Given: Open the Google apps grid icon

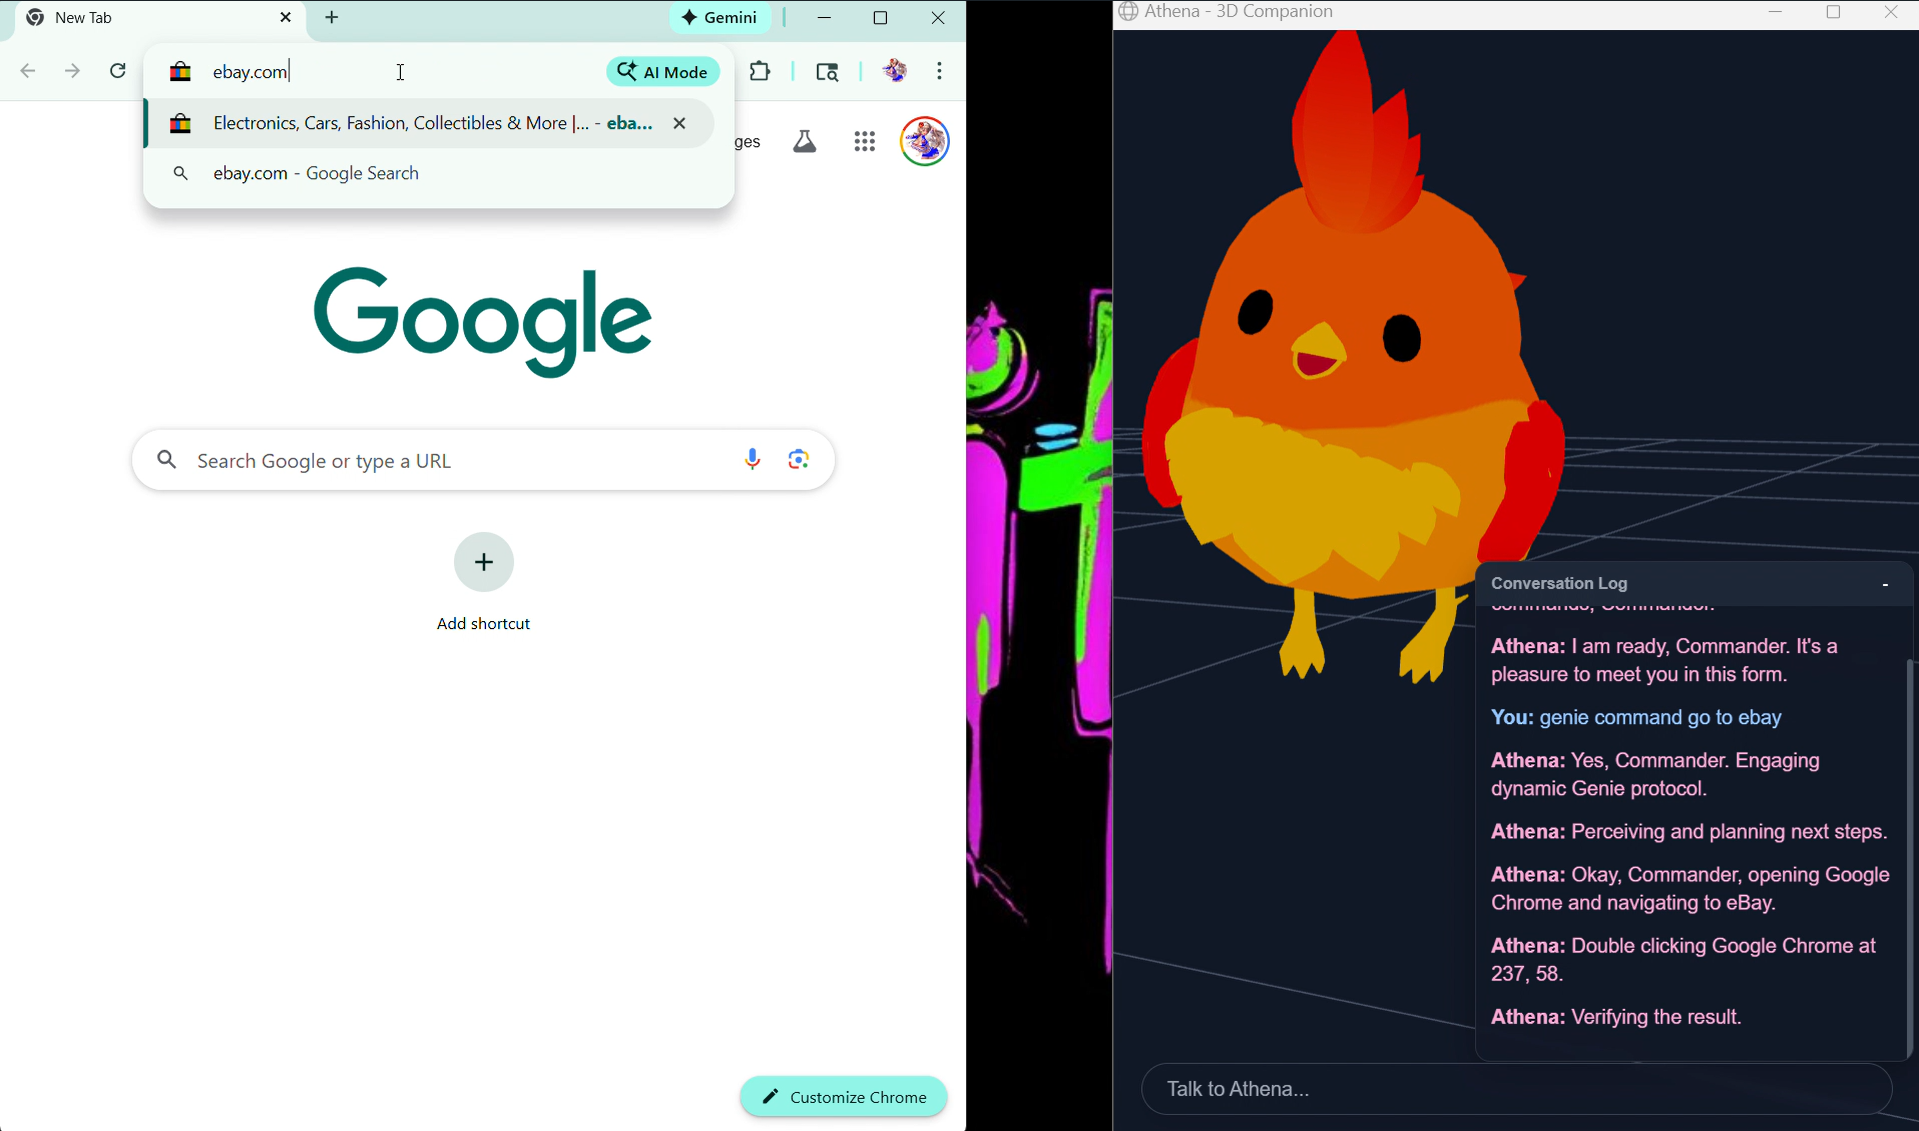Looking at the screenshot, I should (865, 142).
